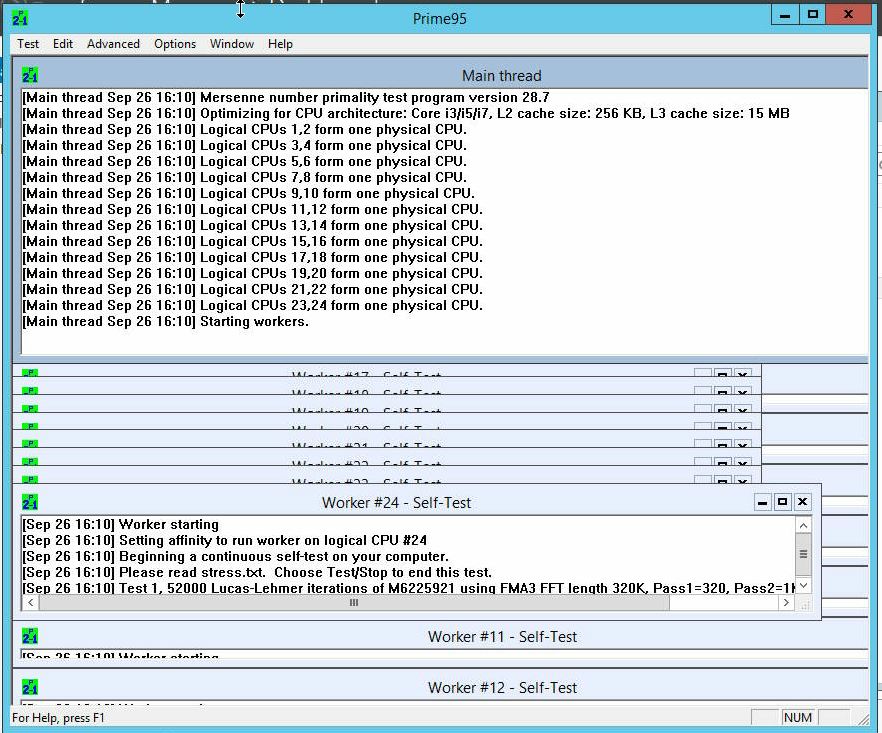Viewport: 882px width, 733px height.
Task: Click the Worker #24 scroll-down arrow
Action: [x=803, y=586]
